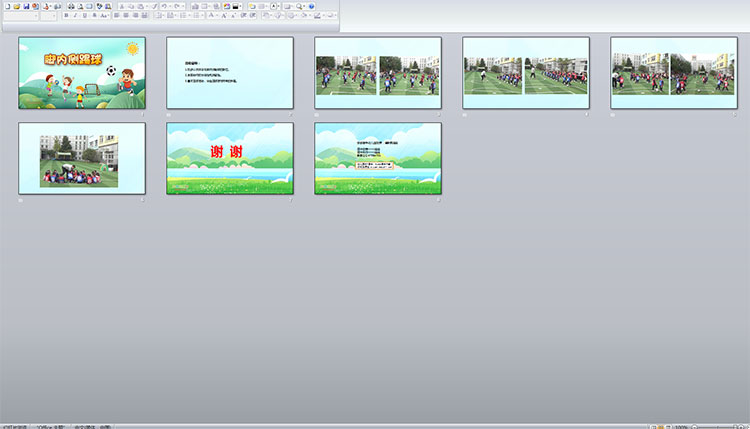Select slide 8 closing info thumbnail
Viewport: 750px width, 429px height.
[x=378, y=158]
